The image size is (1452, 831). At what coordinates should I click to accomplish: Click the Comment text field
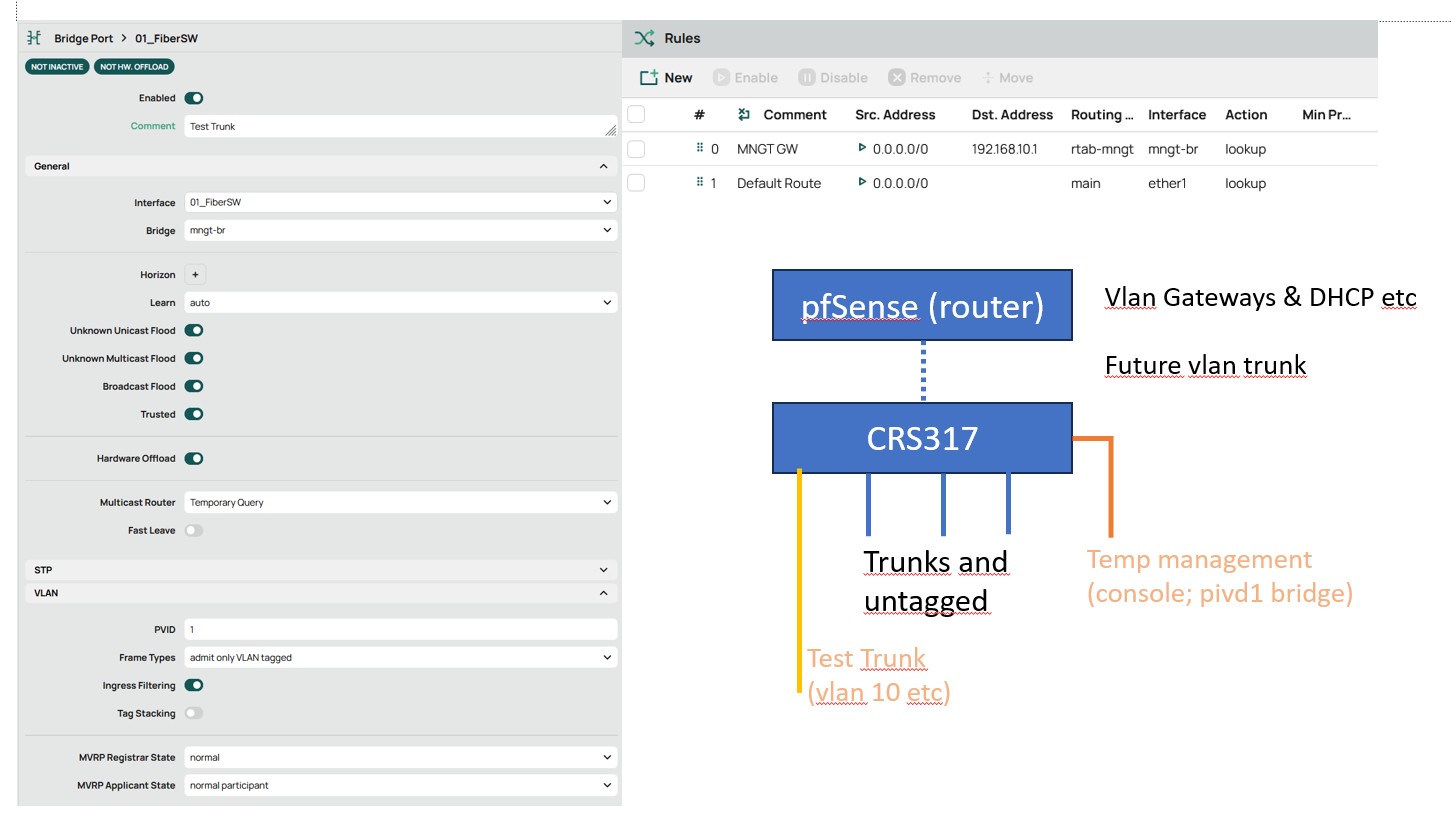[401, 126]
